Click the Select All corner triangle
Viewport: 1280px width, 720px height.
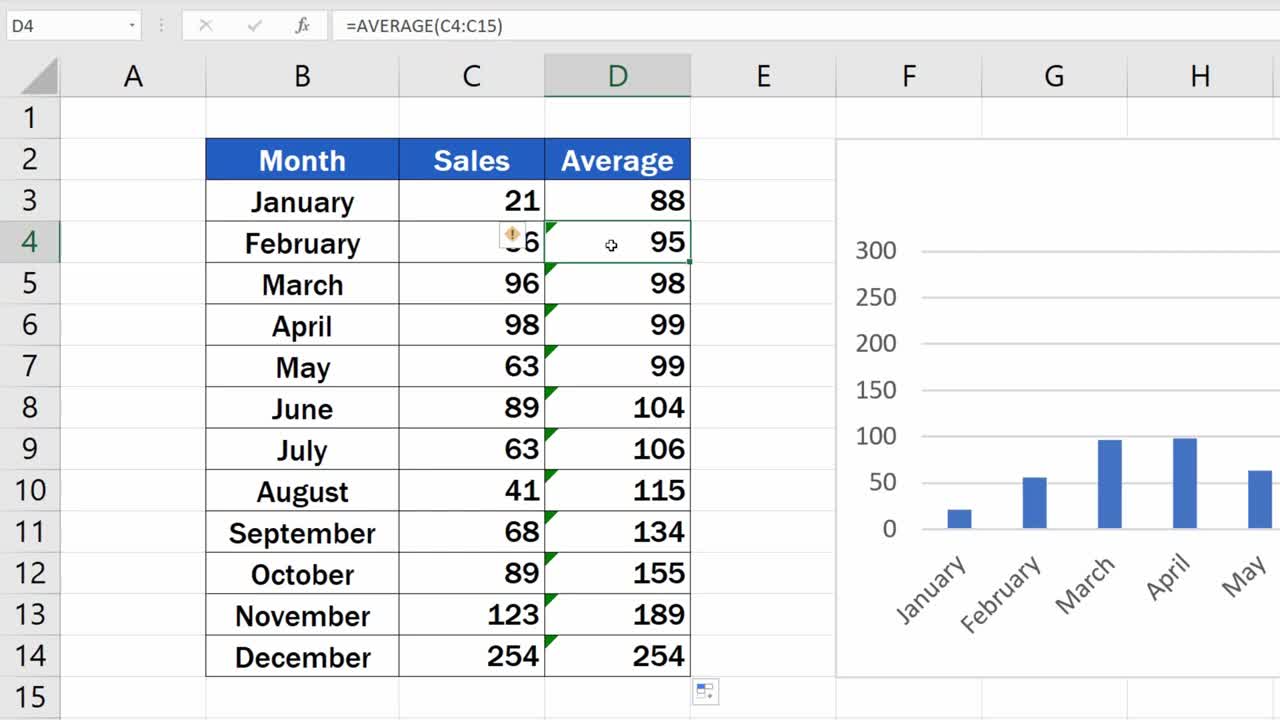39,76
